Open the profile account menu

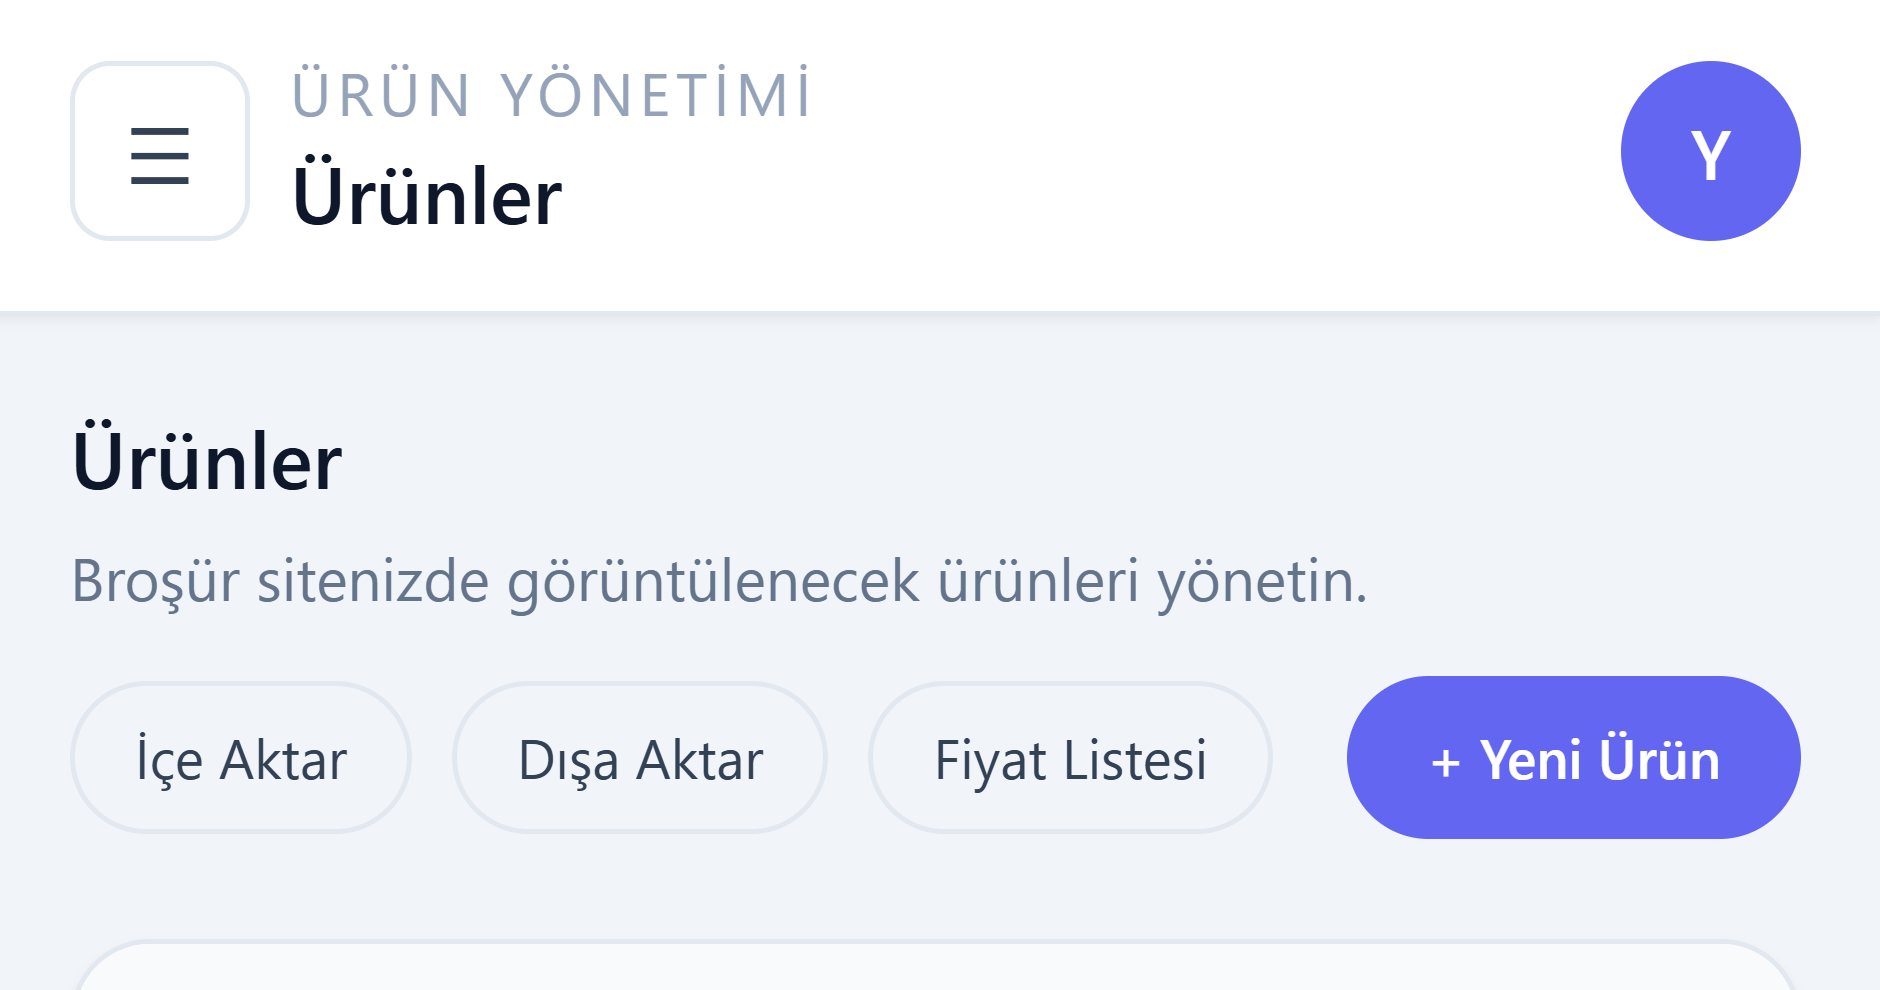point(1710,152)
